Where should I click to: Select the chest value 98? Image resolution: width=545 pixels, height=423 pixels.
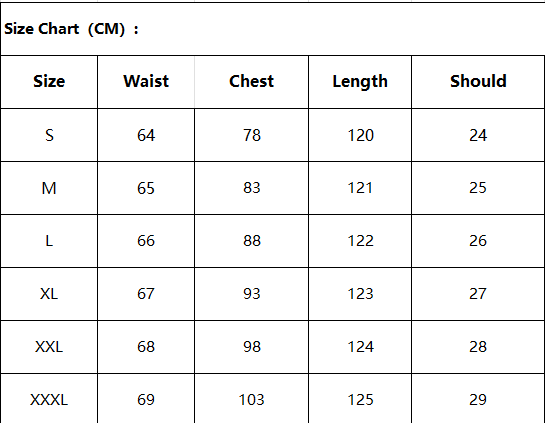(251, 347)
